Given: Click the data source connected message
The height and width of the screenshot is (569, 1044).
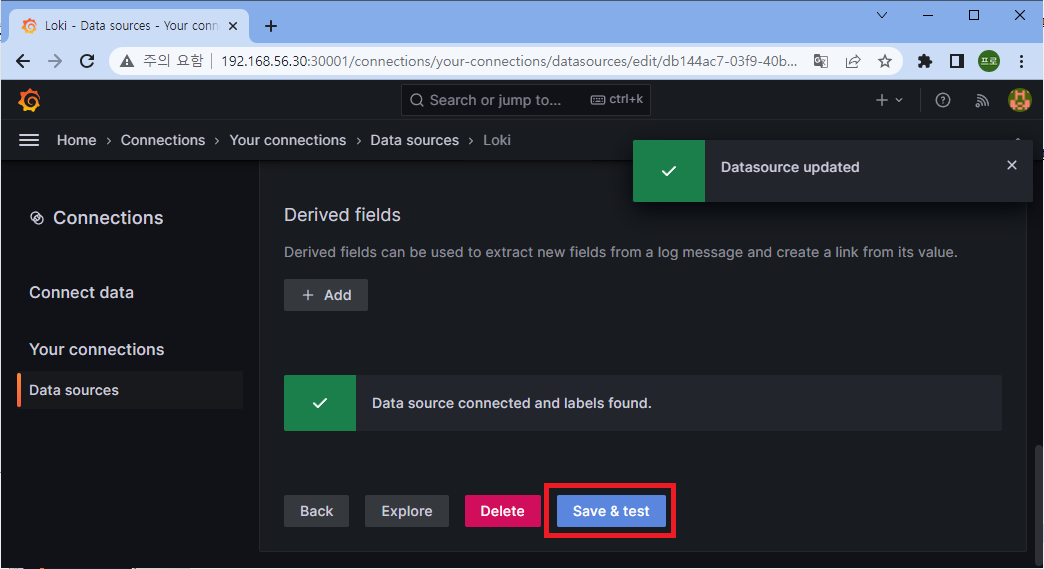Looking at the screenshot, I should 511,403.
